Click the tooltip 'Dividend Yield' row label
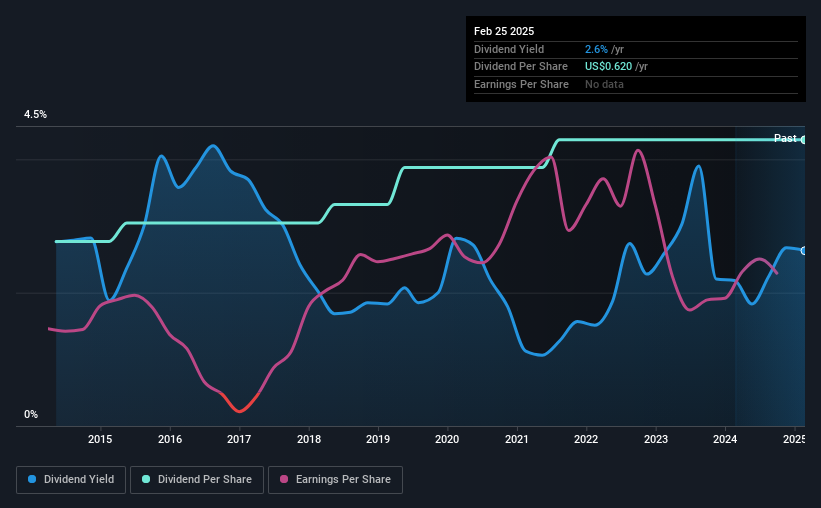The height and width of the screenshot is (508, 821). click(x=509, y=49)
